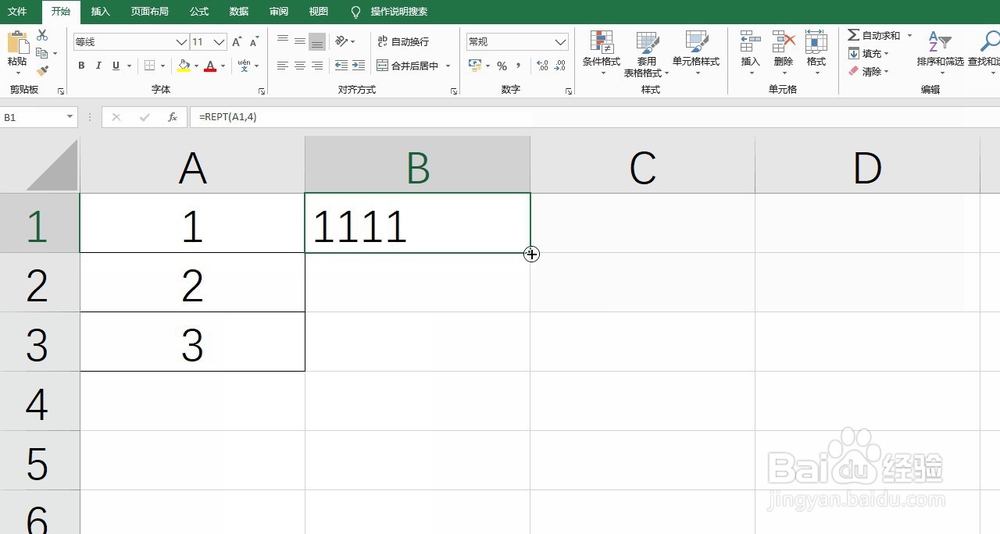Image resolution: width=1000 pixels, height=534 pixels.
Task: Click the Delete cells (删除) icon
Action: [x=783, y=42]
